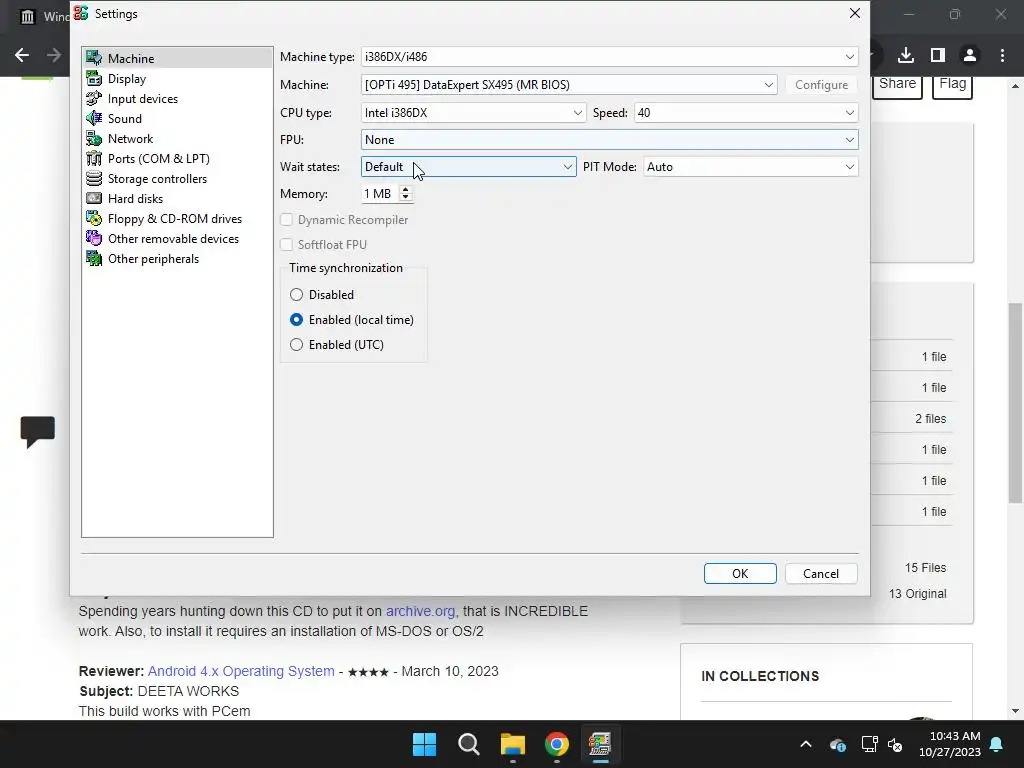The image size is (1024, 768).
Task: Select the Display settings category
Action: point(127,78)
